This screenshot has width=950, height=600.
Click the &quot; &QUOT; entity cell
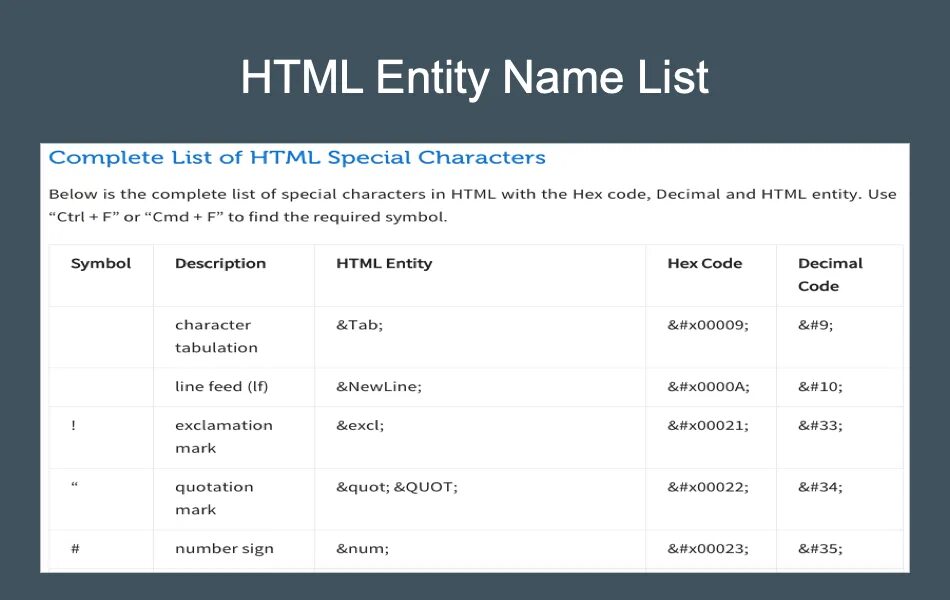tap(396, 488)
